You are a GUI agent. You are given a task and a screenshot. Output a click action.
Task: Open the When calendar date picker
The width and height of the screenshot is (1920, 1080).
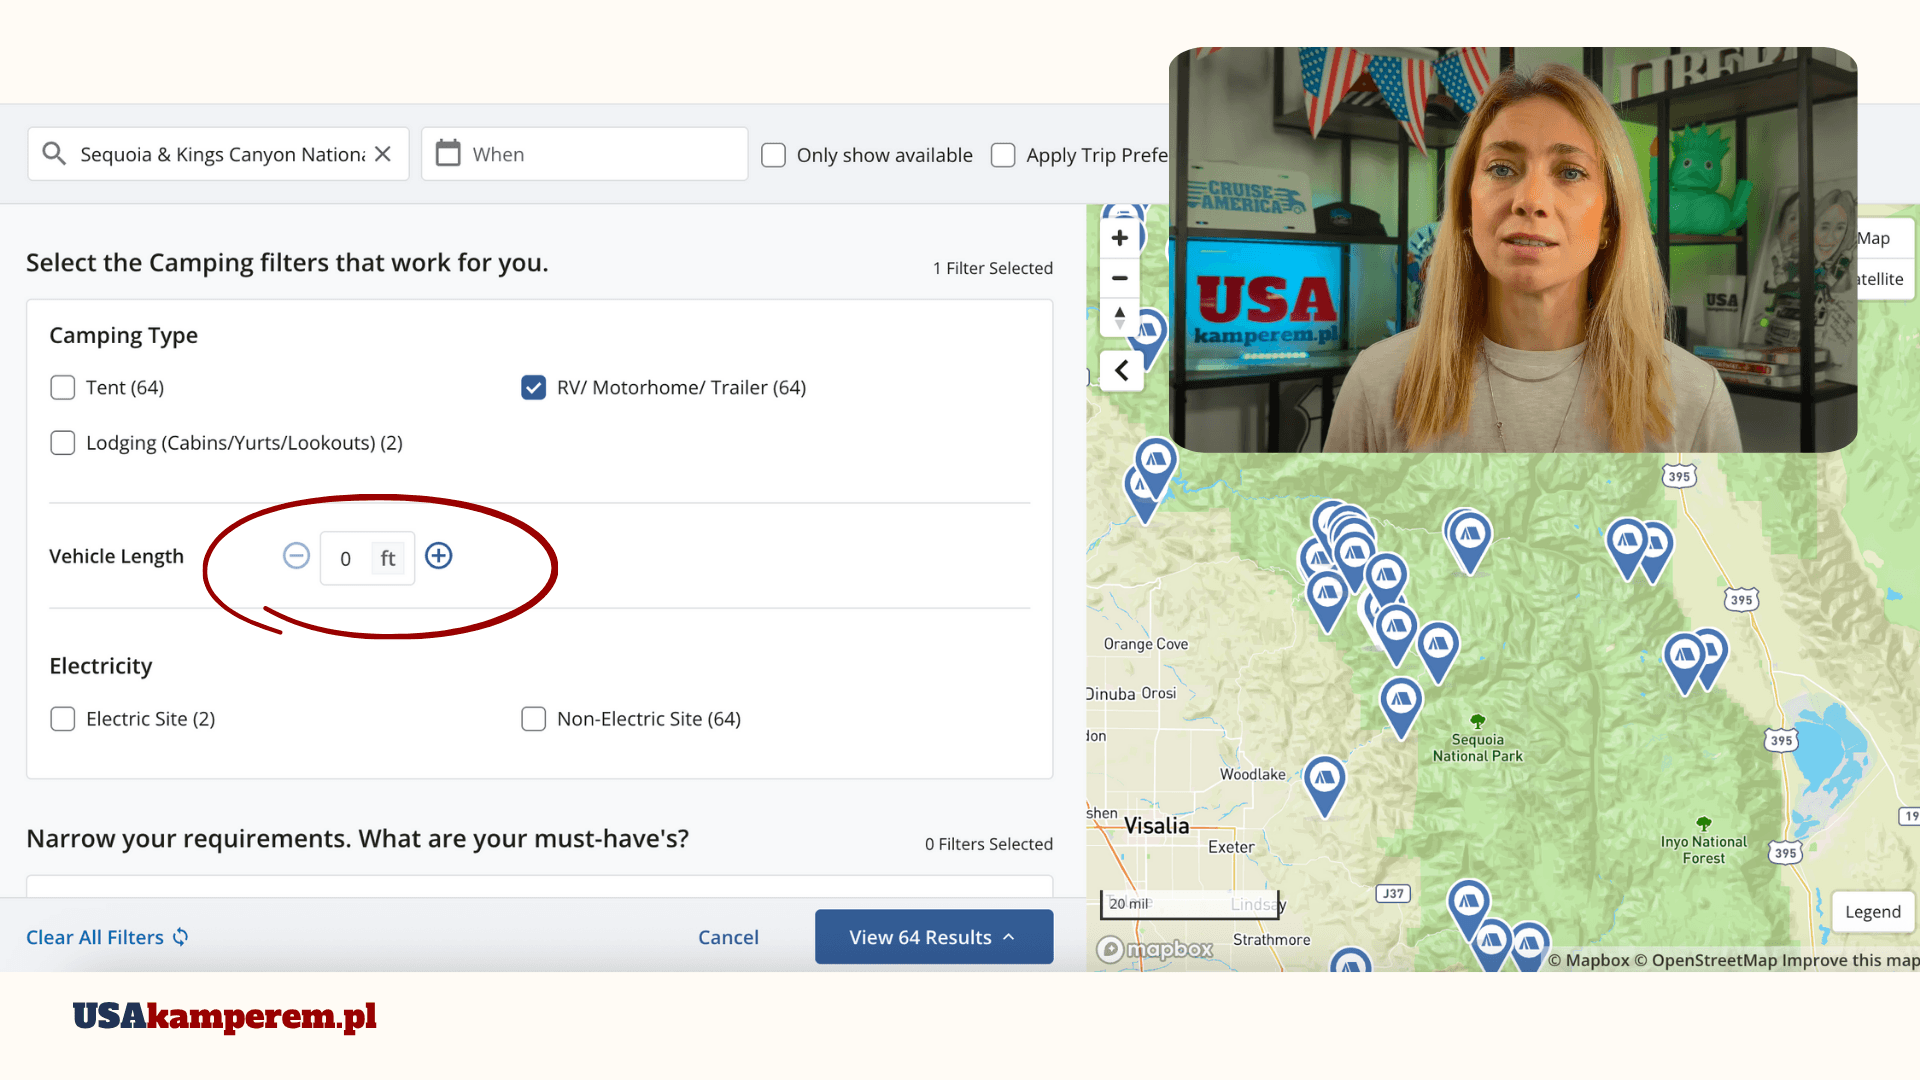click(448, 154)
